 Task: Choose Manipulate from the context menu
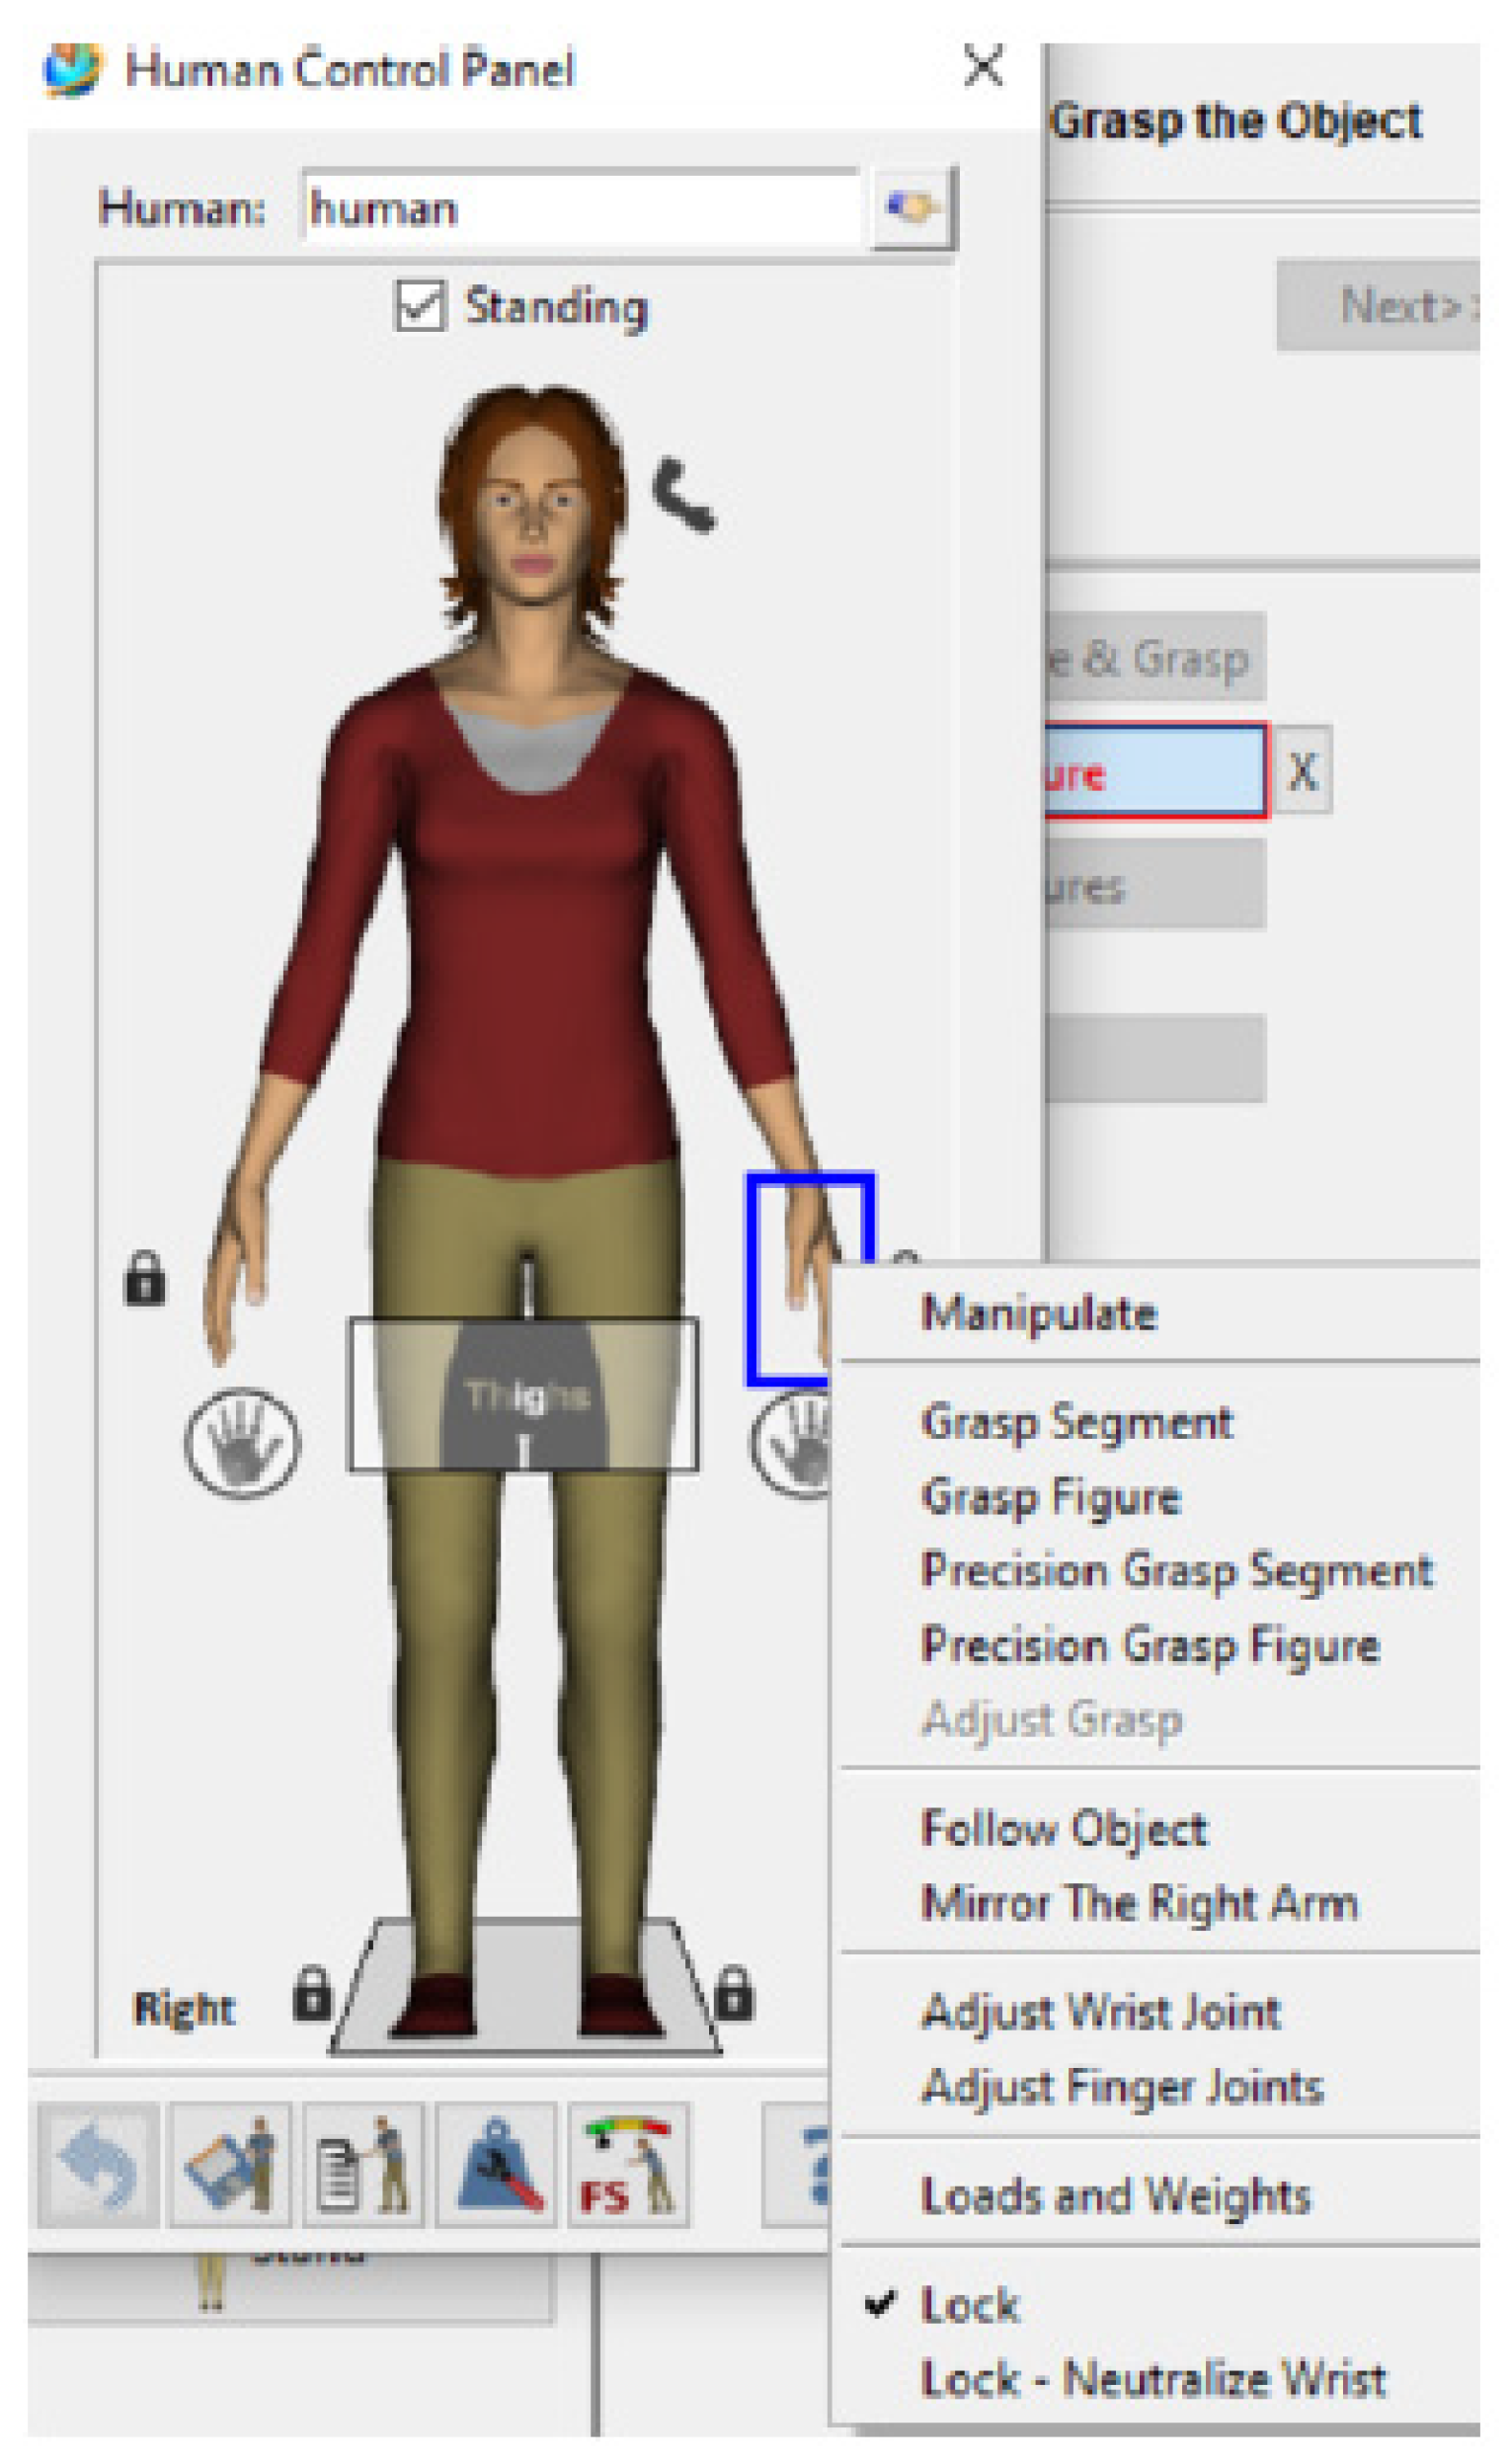point(1038,1313)
